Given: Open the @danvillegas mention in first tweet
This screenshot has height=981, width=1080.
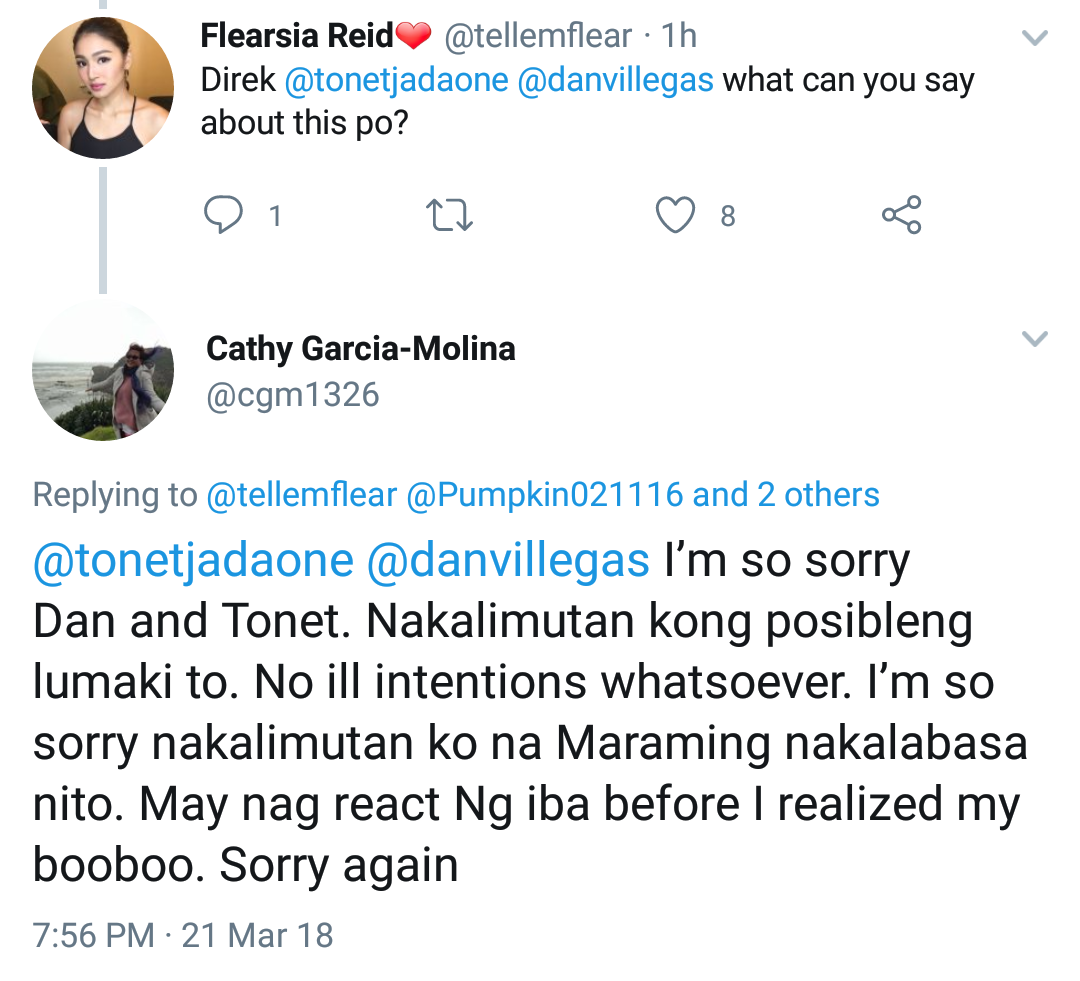Looking at the screenshot, I should 615,80.
